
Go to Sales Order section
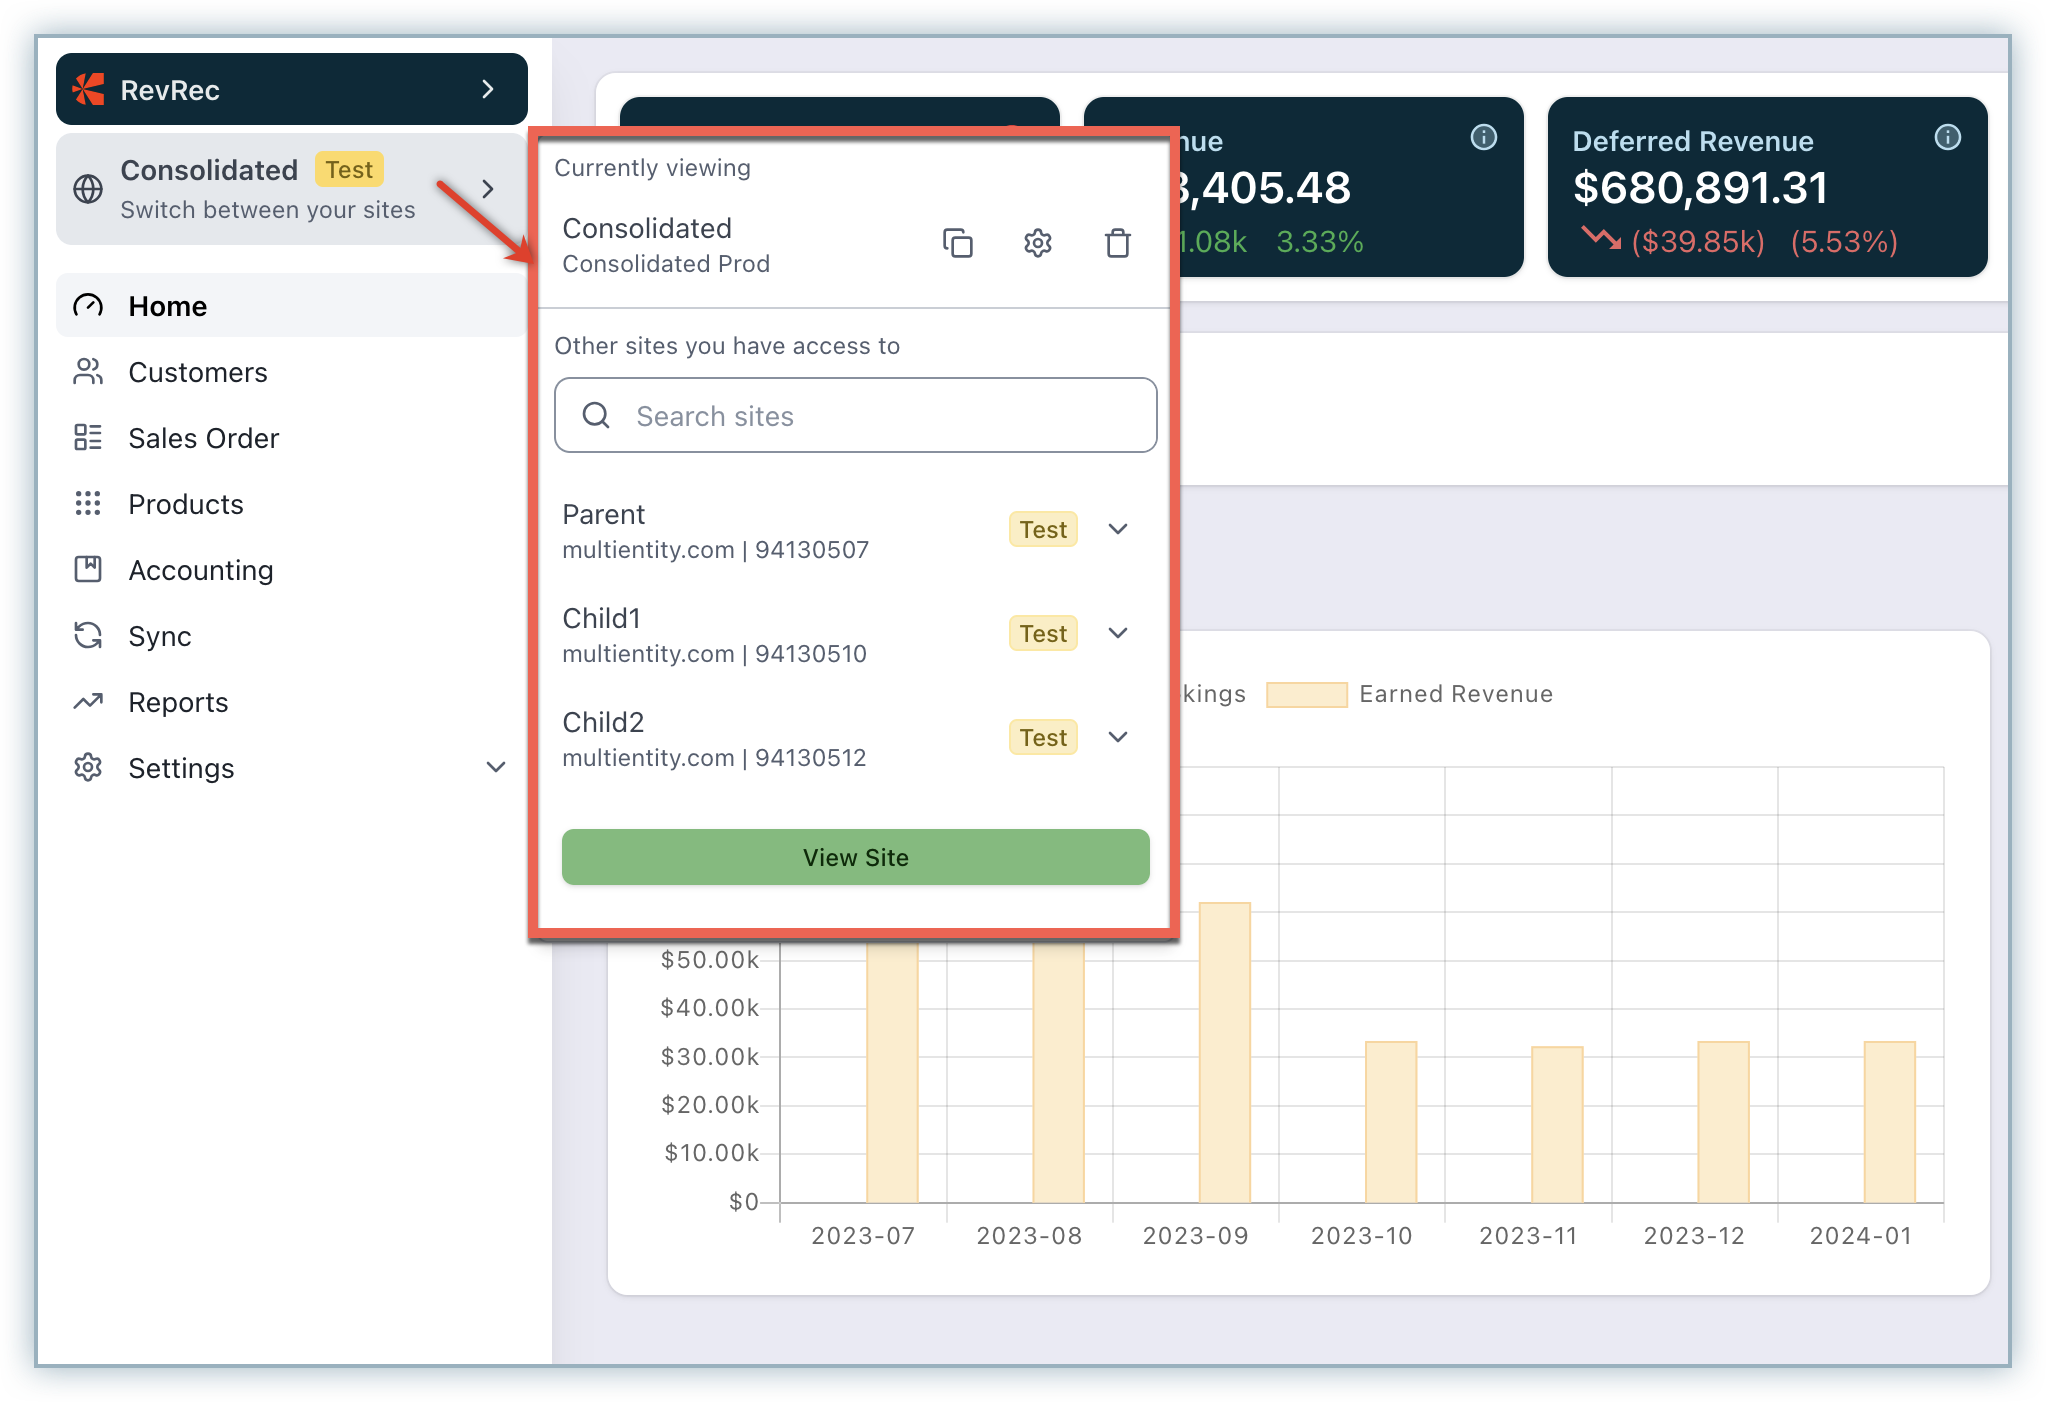[x=203, y=438]
